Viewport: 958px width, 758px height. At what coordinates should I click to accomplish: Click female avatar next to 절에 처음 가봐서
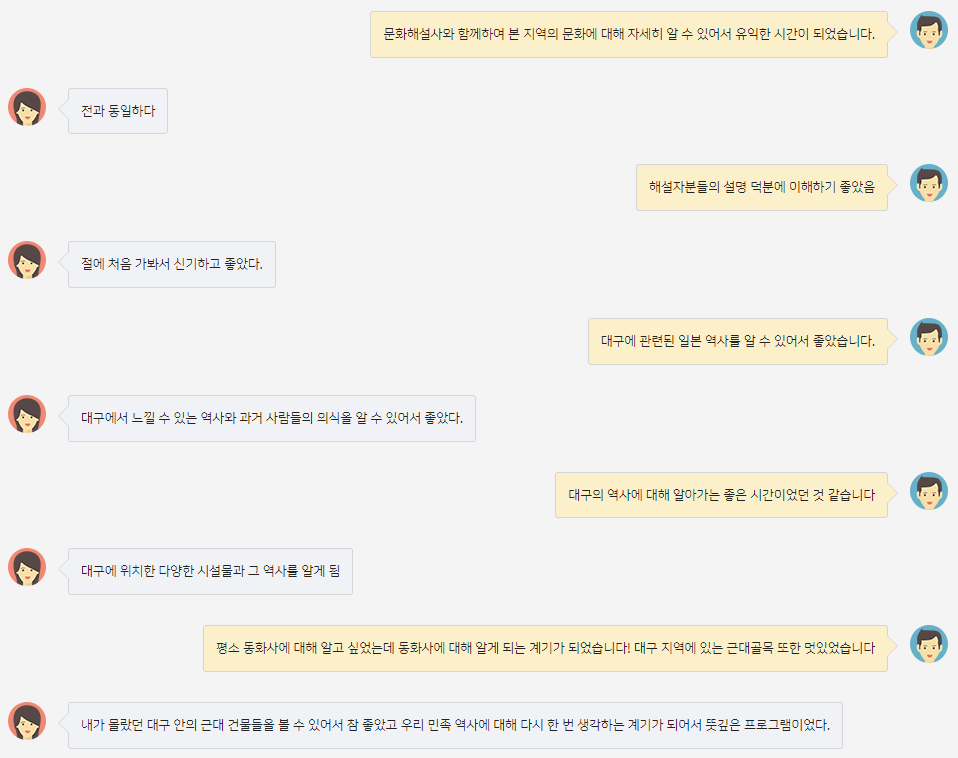coord(27,260)
